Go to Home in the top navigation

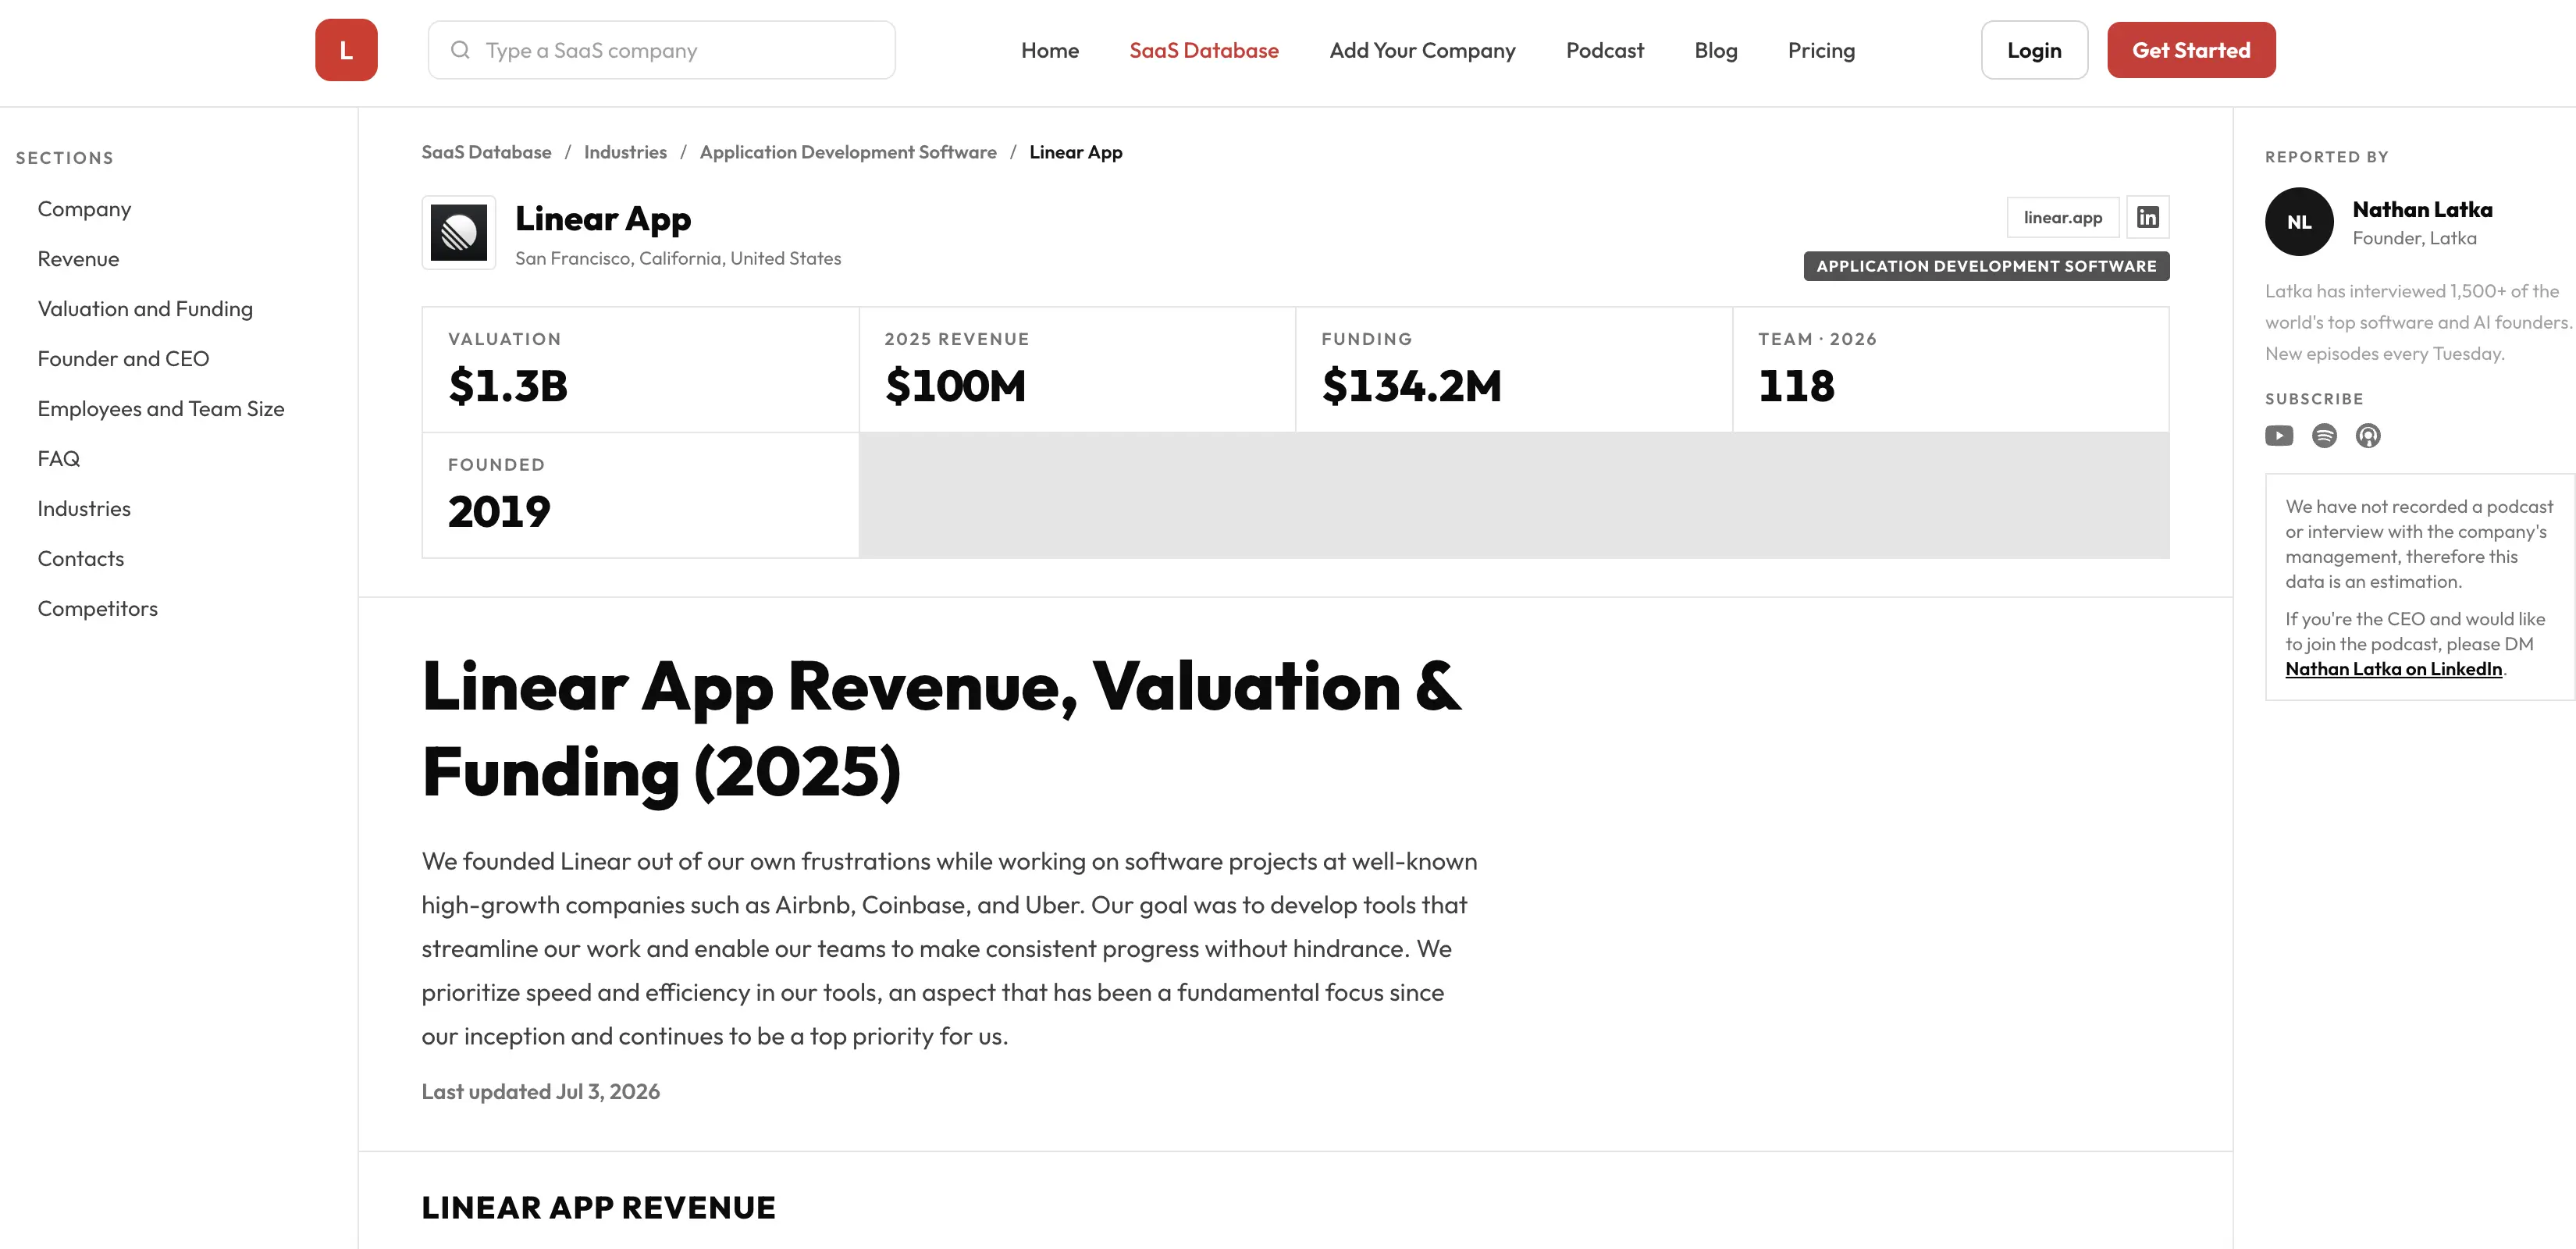[x=1050, y=50]
